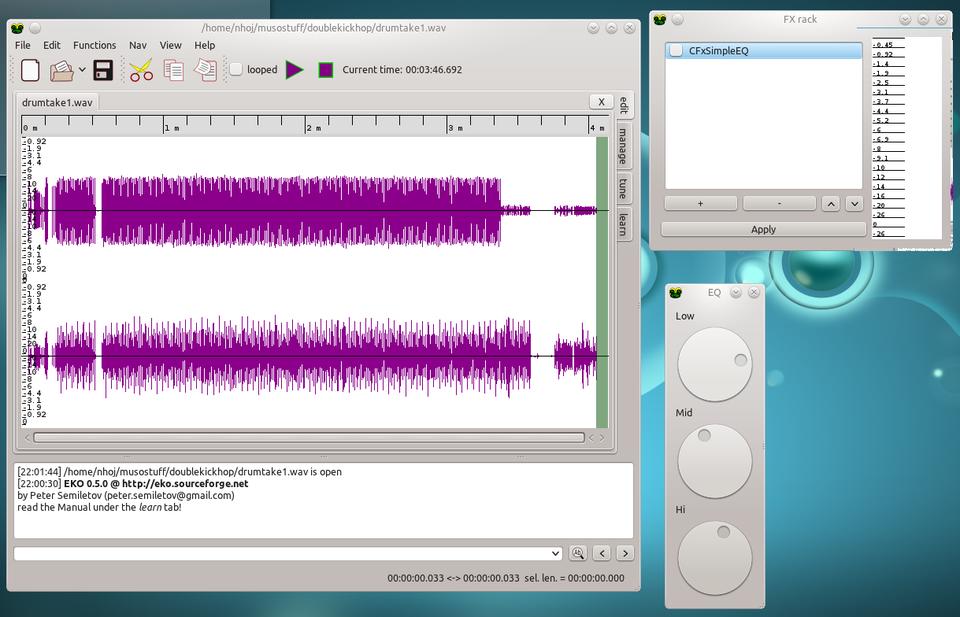
Task: Tick the CFxSimpleEQ effect checkbox
Action: pos(677,50)
